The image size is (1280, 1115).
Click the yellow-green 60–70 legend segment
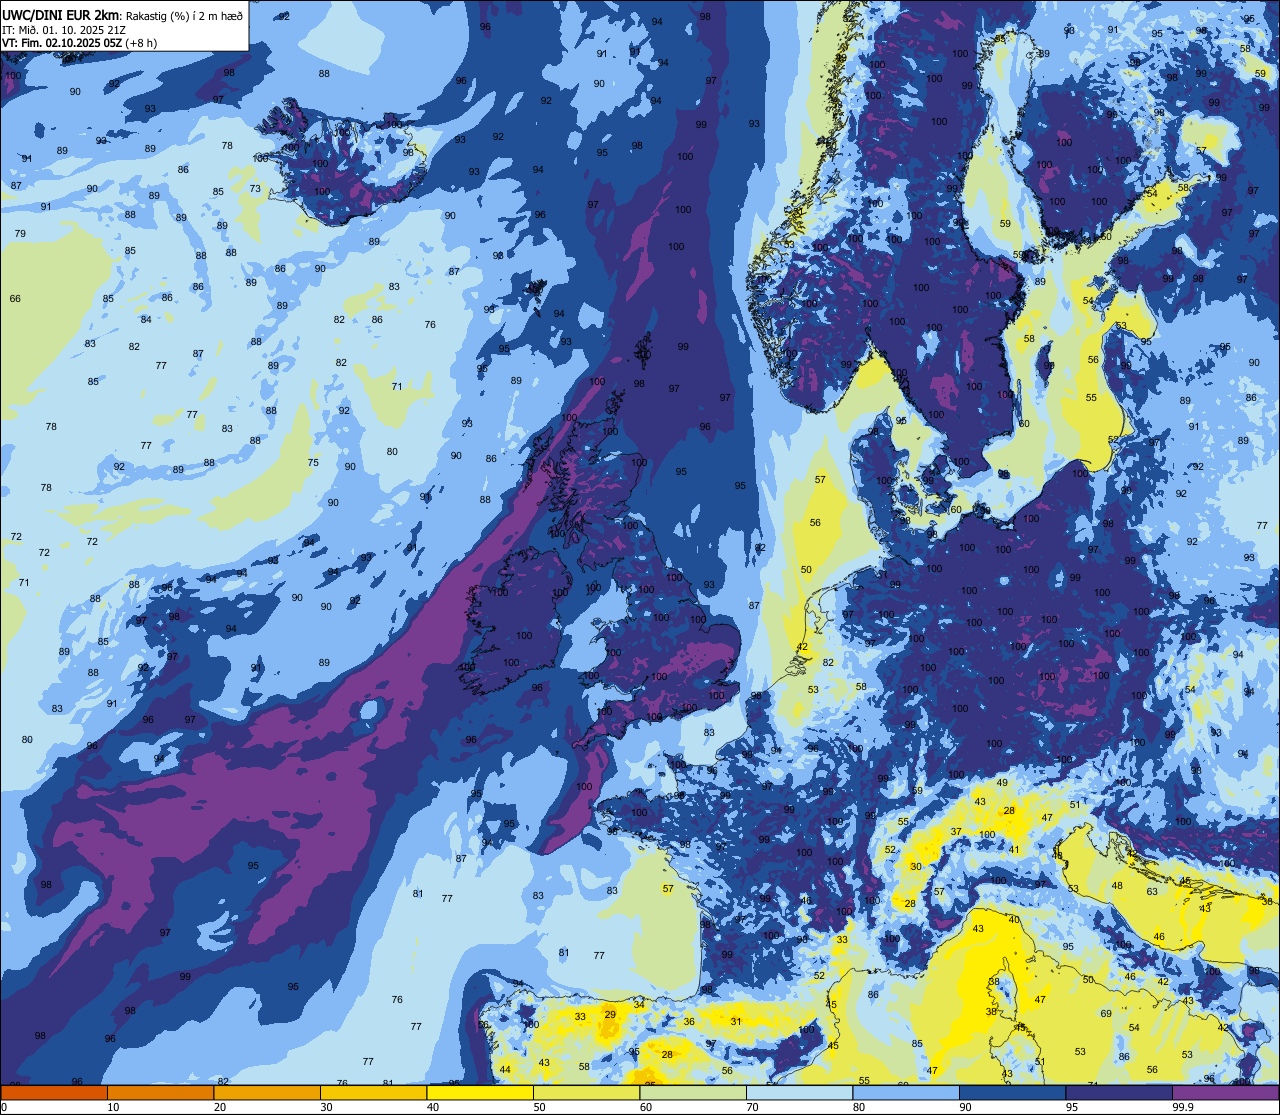point(693,1093)
